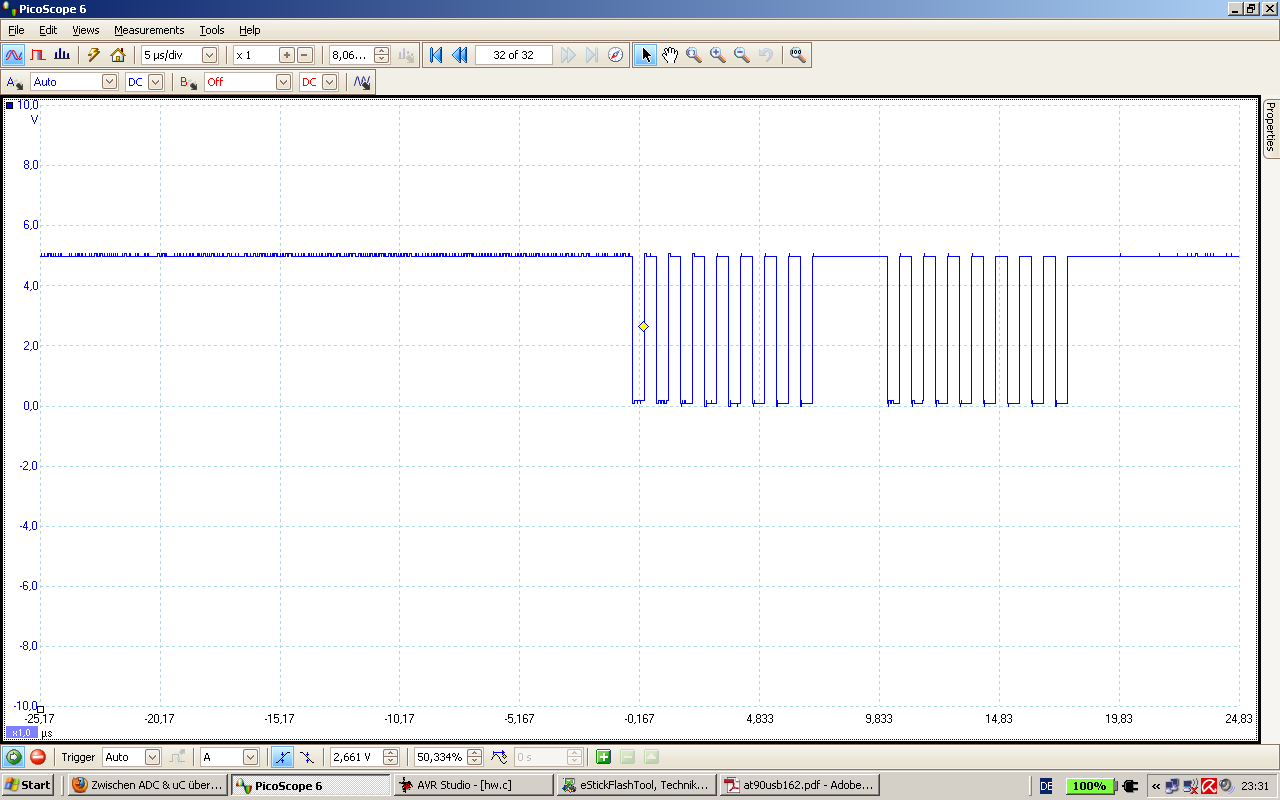The height and width of the screenshot is (800, 1280).
Task: Switch to AVR Studio taskbar window
Action: (x=473, y=785)
